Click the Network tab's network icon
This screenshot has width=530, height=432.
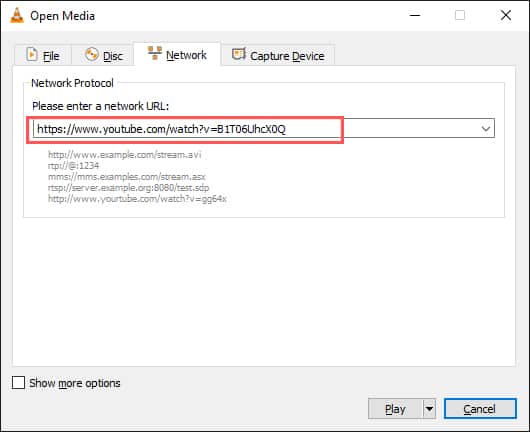(x=155, y=53)
